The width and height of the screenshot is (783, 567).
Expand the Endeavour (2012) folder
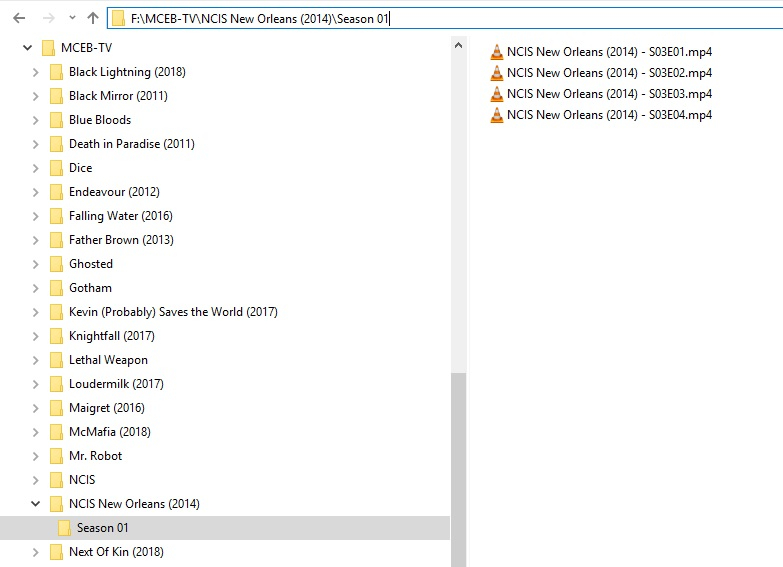pos(35,192)
